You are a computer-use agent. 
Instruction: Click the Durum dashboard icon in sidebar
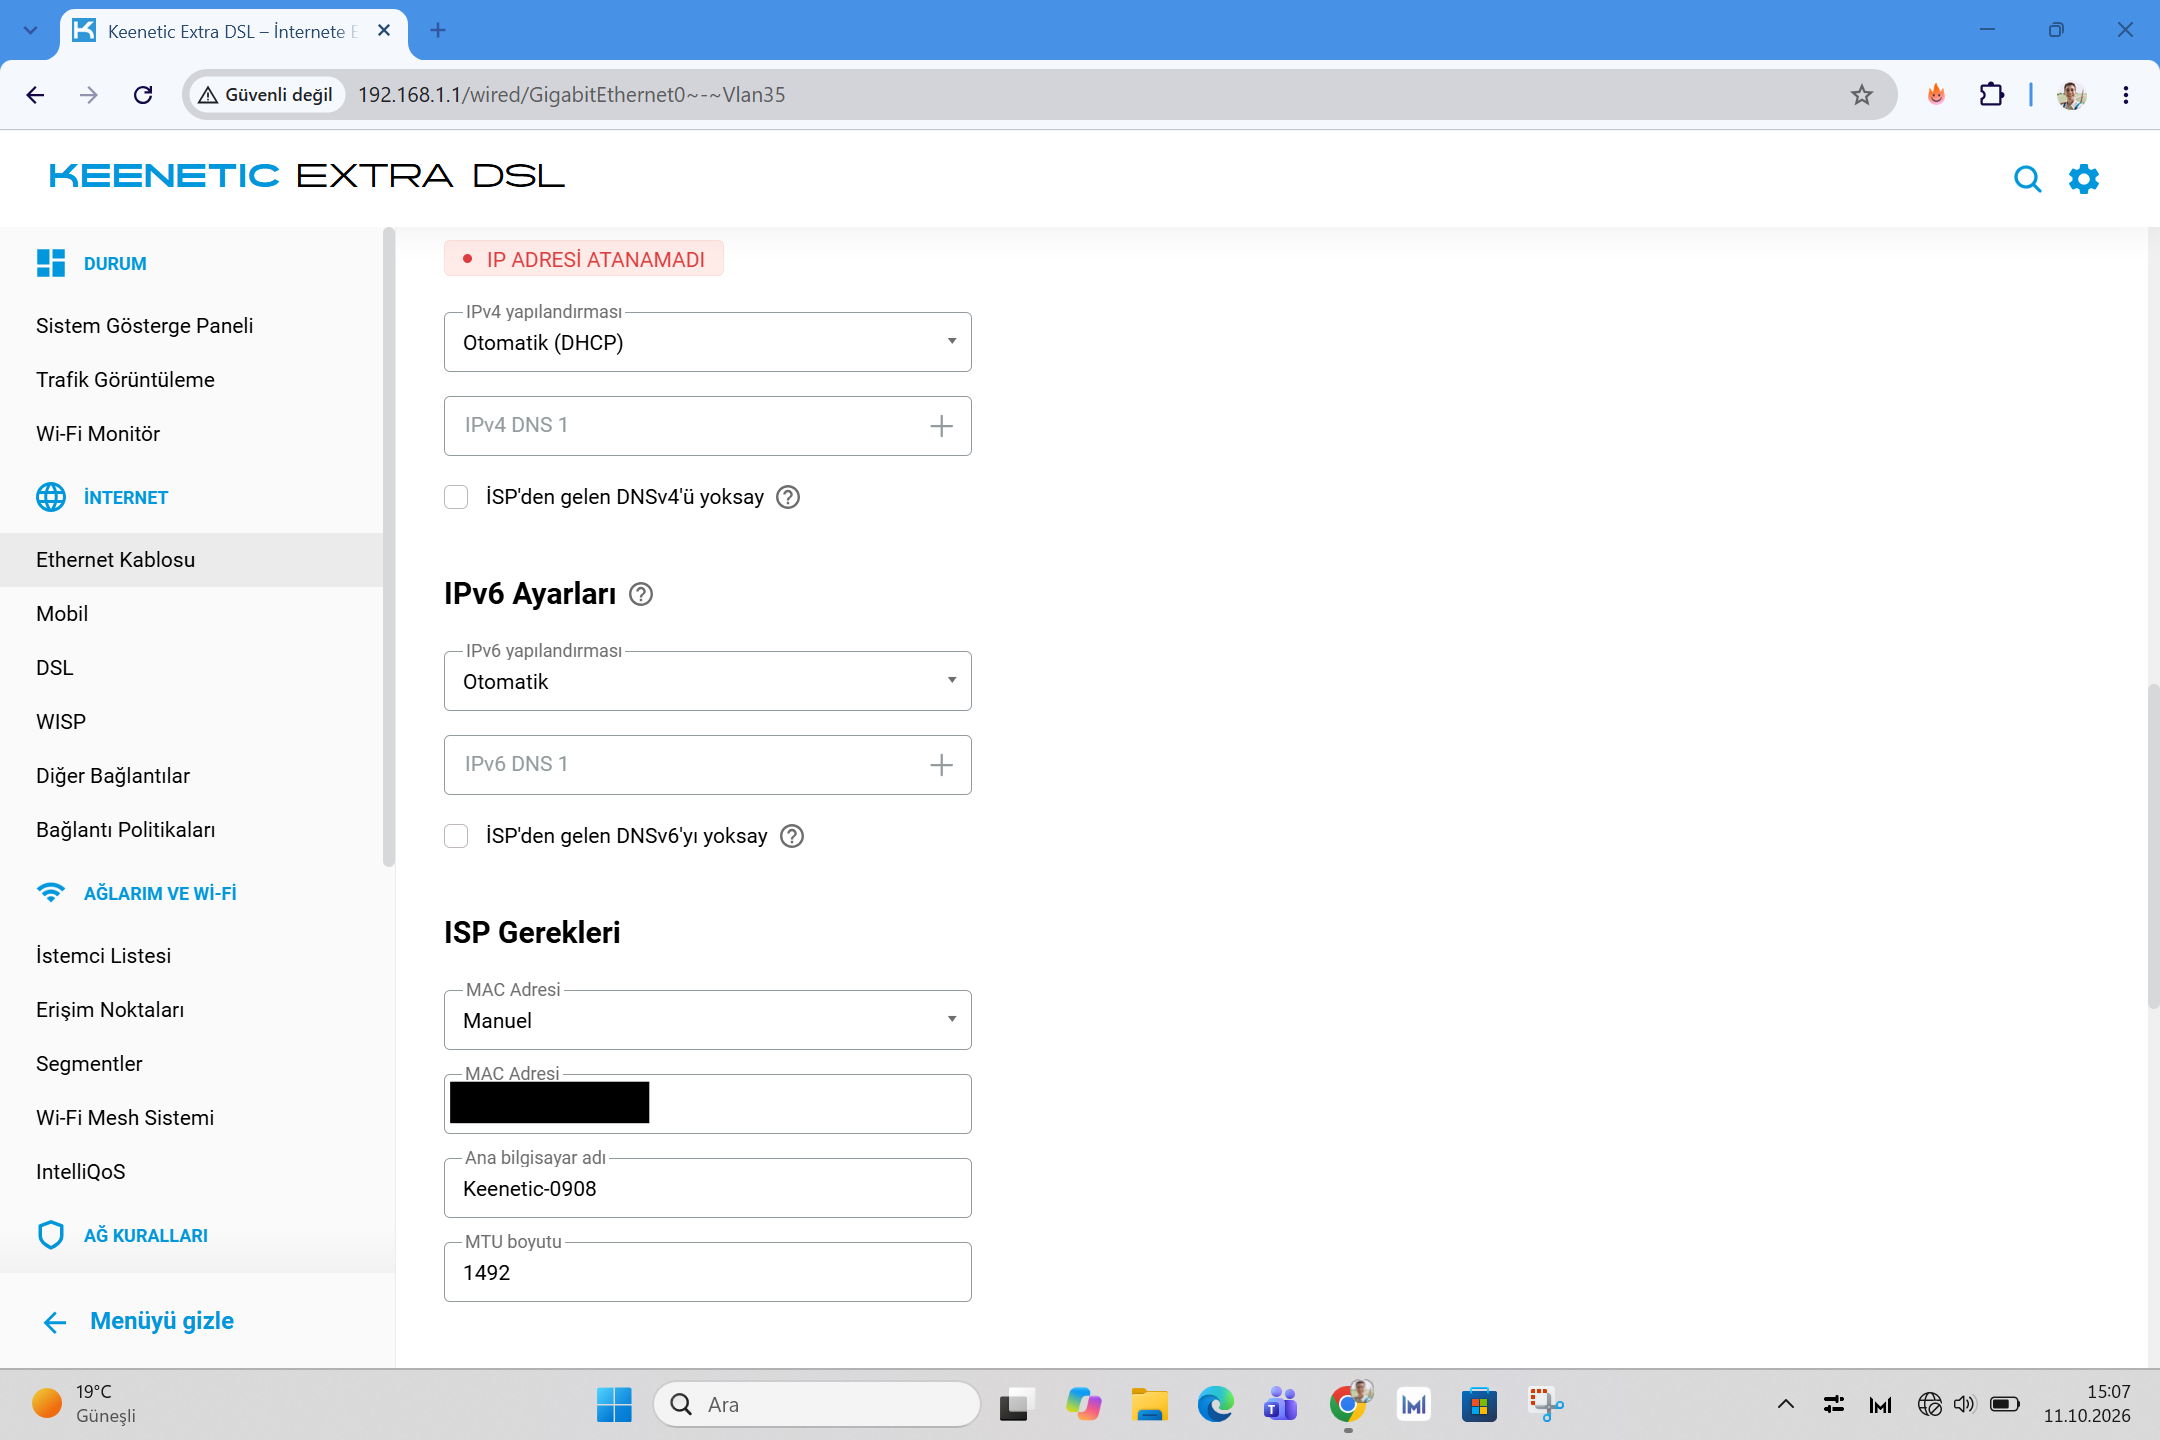point(51,263)
